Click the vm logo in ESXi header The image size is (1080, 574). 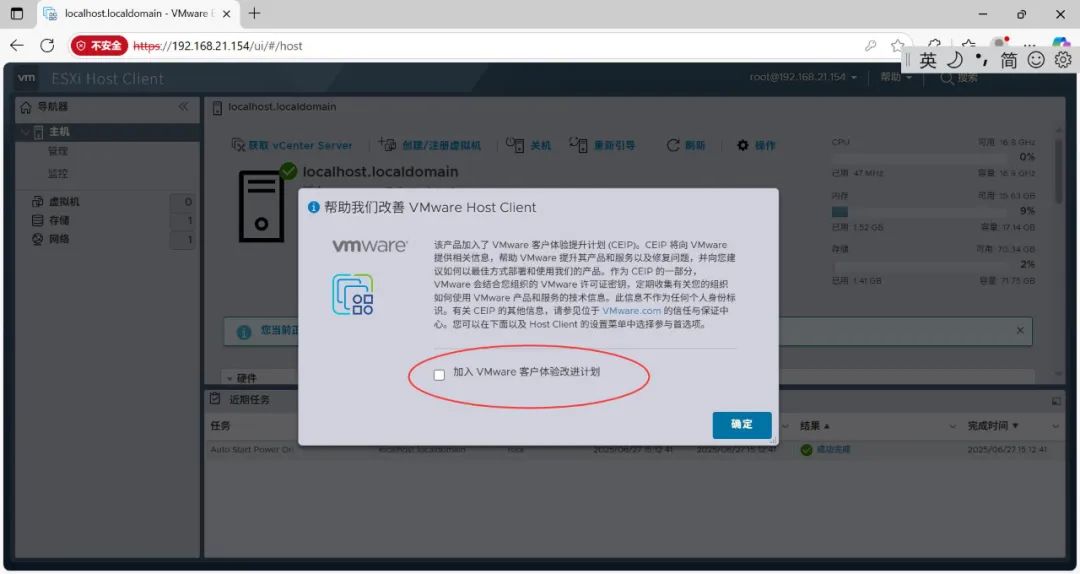[x=26, y=78]
